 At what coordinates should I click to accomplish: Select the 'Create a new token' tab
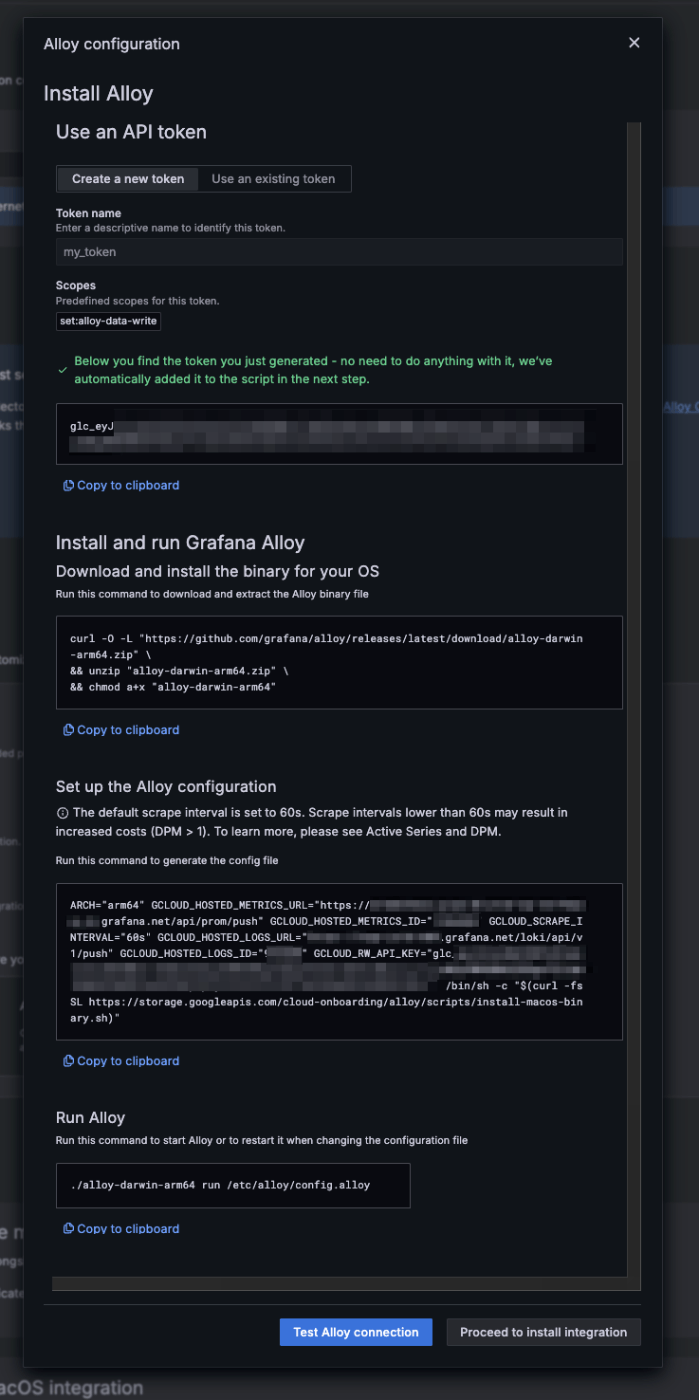(x=128, y=179)
